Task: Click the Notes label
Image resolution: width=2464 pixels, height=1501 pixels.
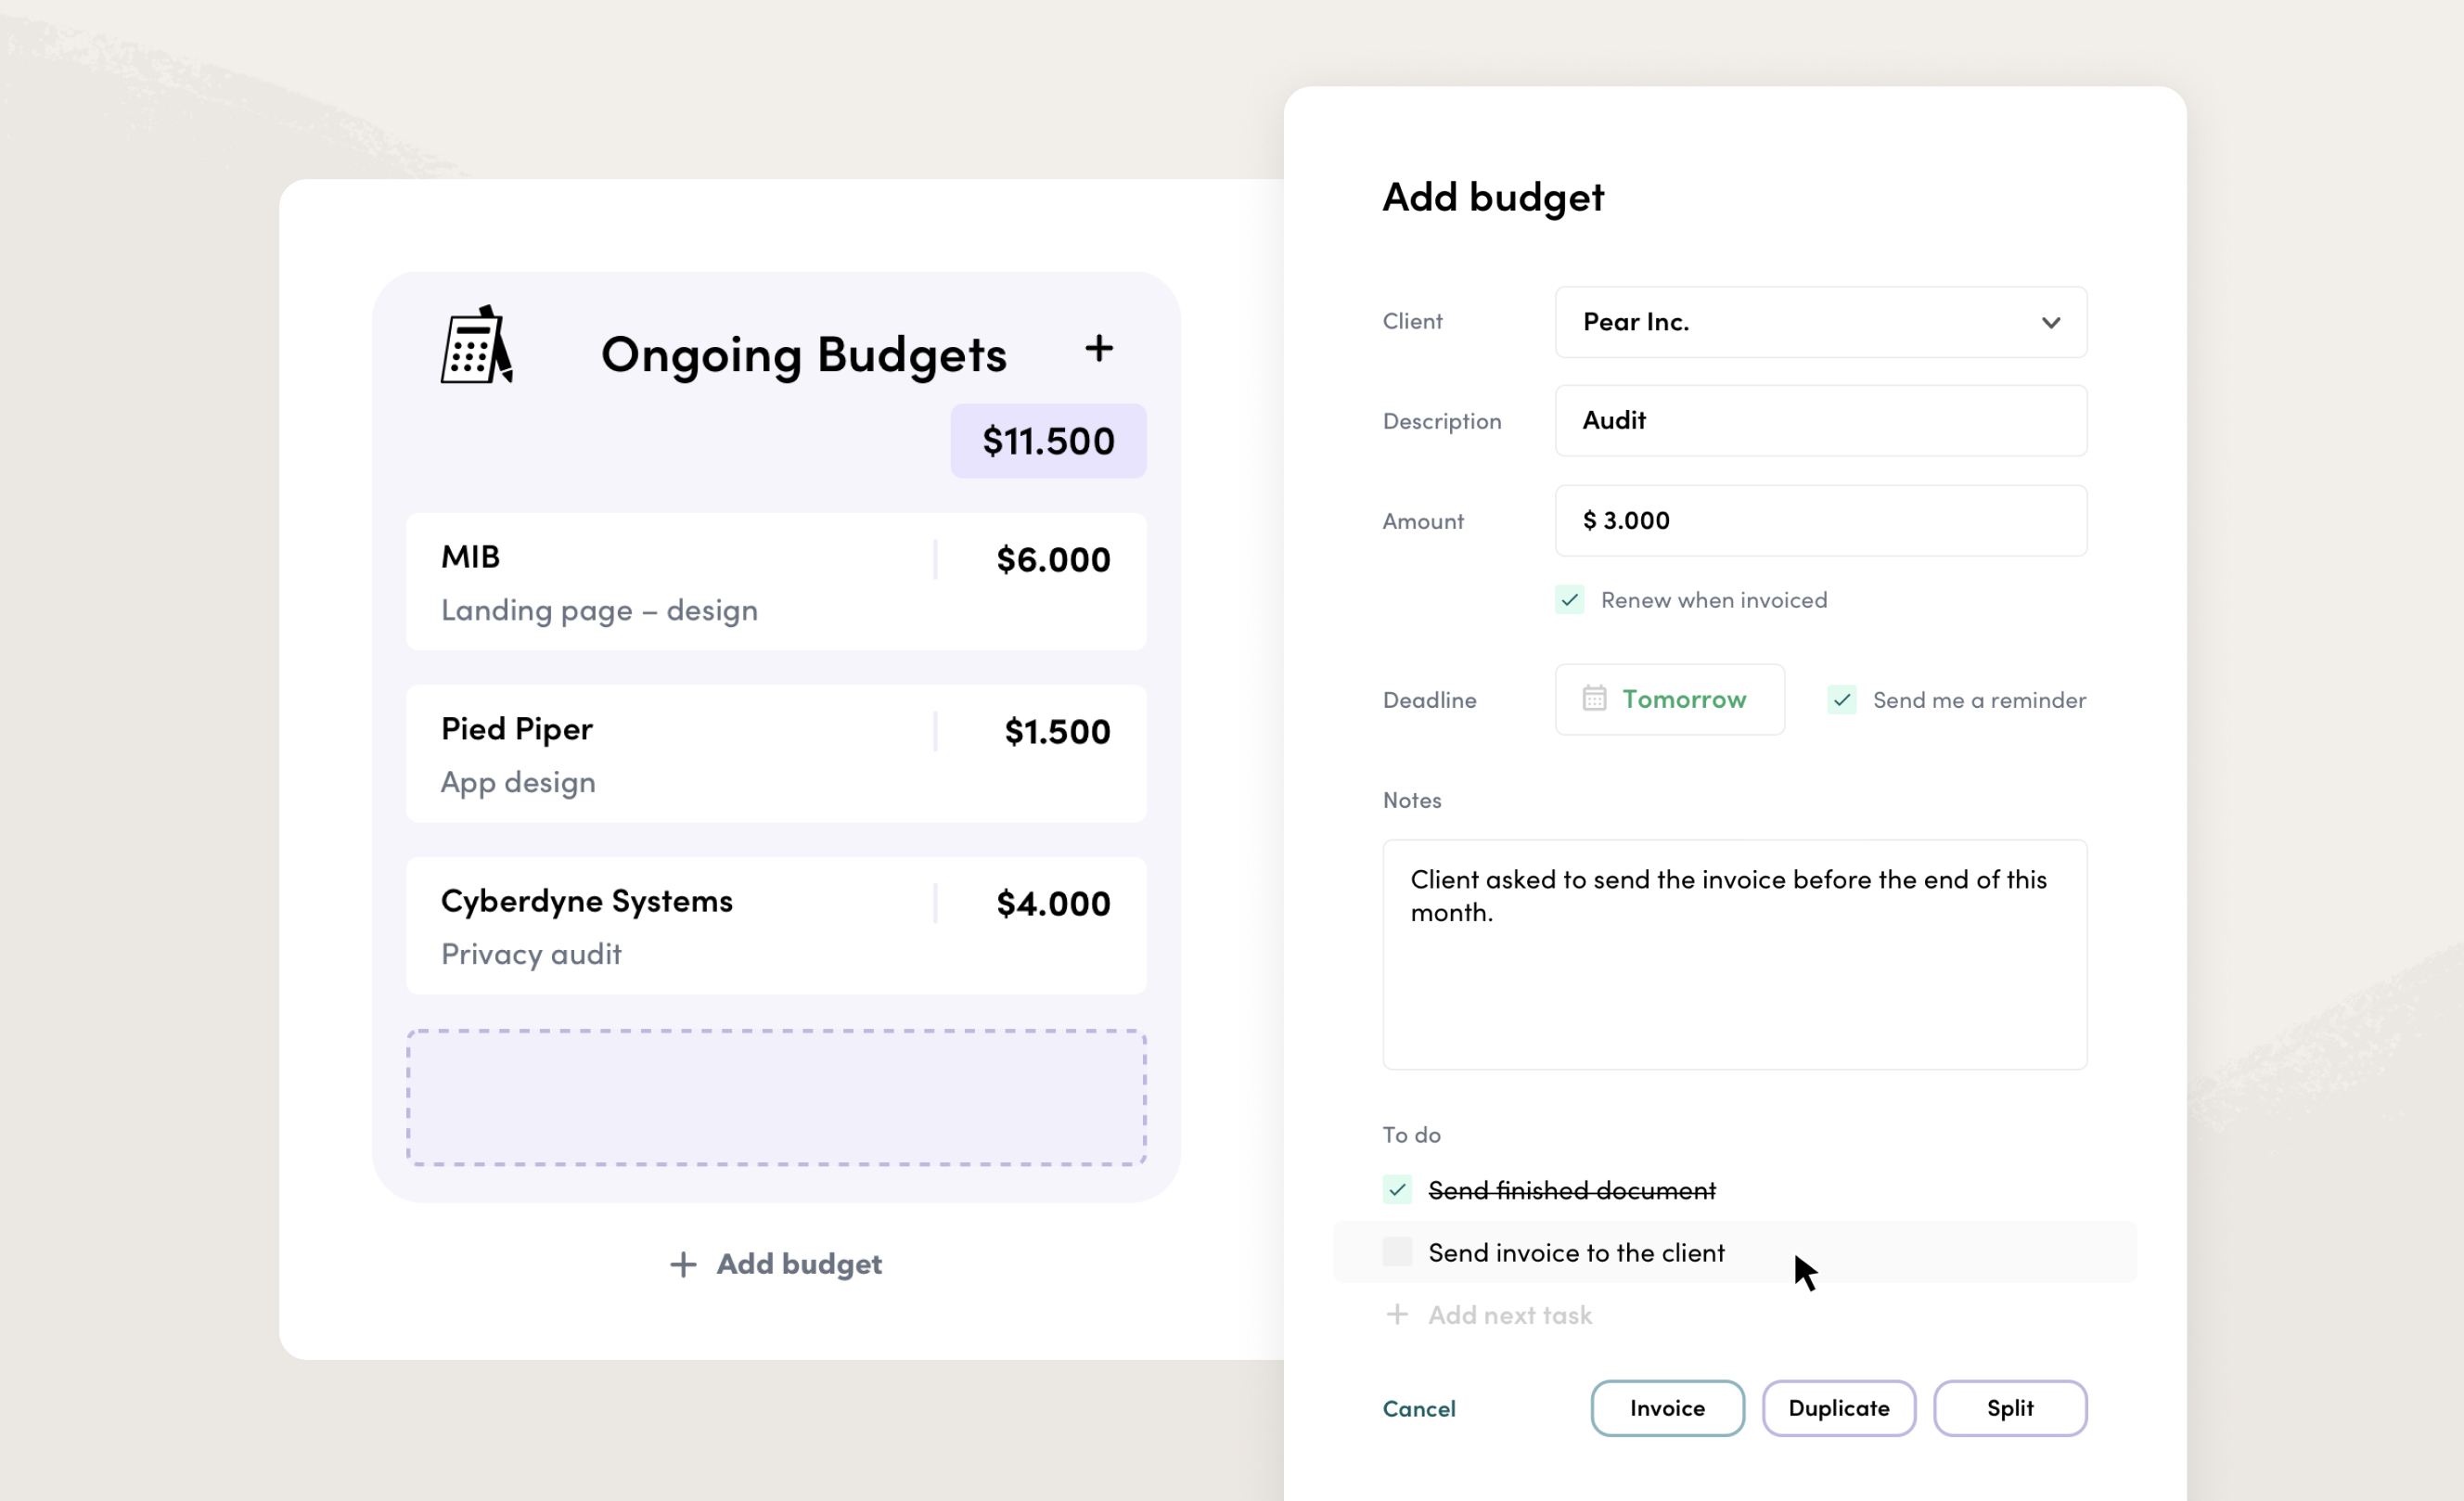Action: 1411,800
